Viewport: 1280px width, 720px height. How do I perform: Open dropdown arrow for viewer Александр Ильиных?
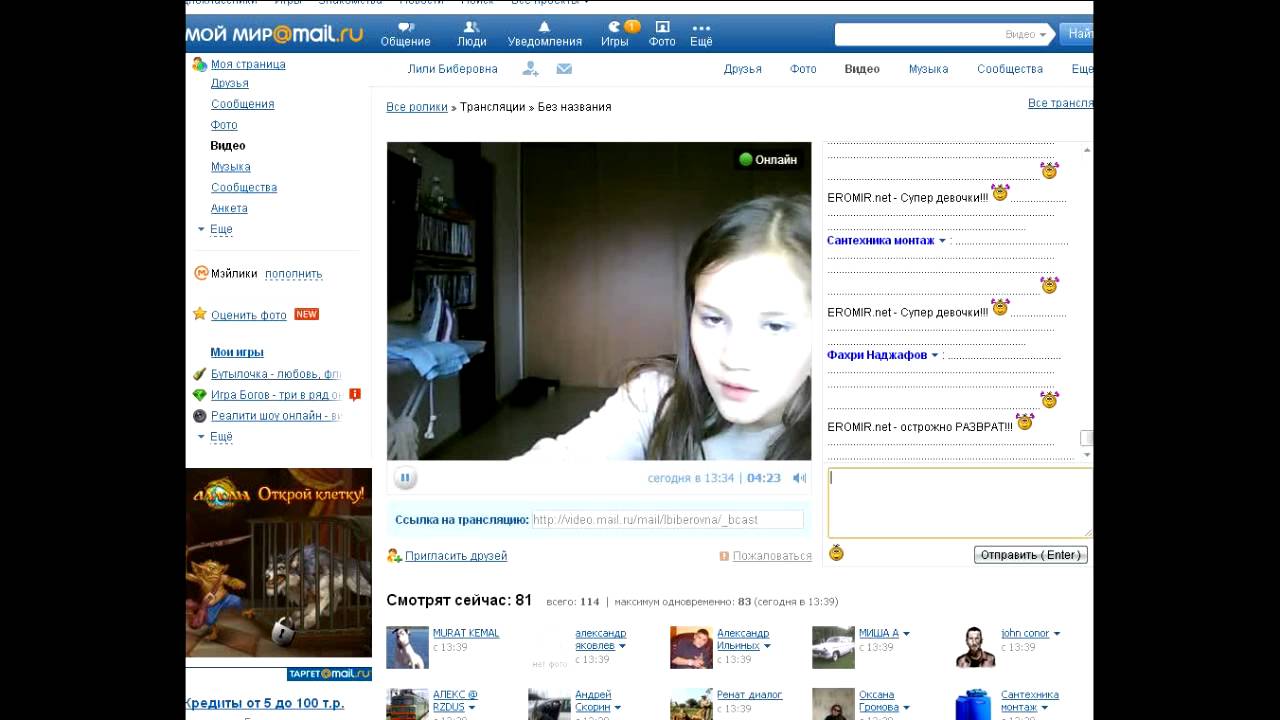tap(767, 646)
